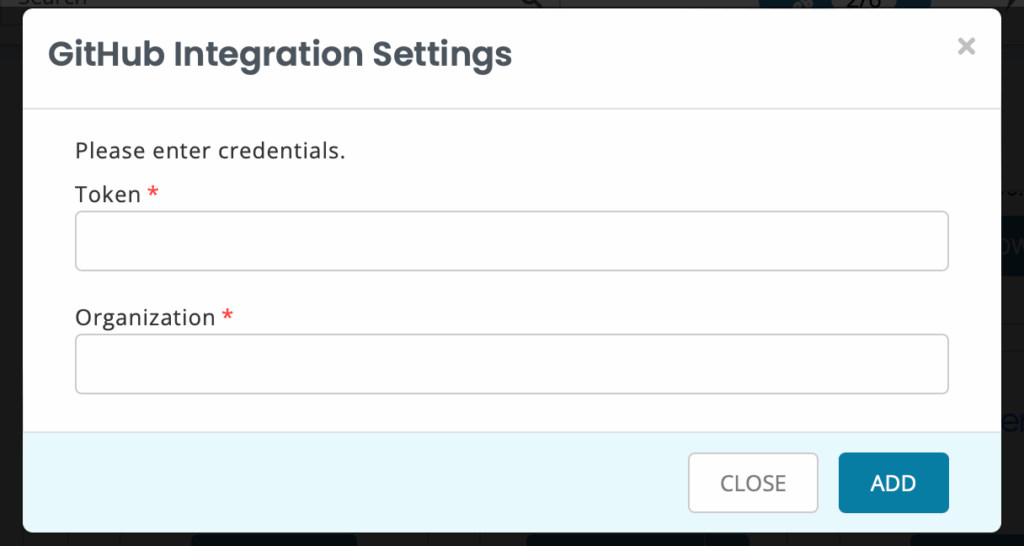Image resolution: width=1024 pixels, height=546 pixels.
Task: Place cursor in the empty box under Organization
Action: pyautogui.click(x=511, y=364)
